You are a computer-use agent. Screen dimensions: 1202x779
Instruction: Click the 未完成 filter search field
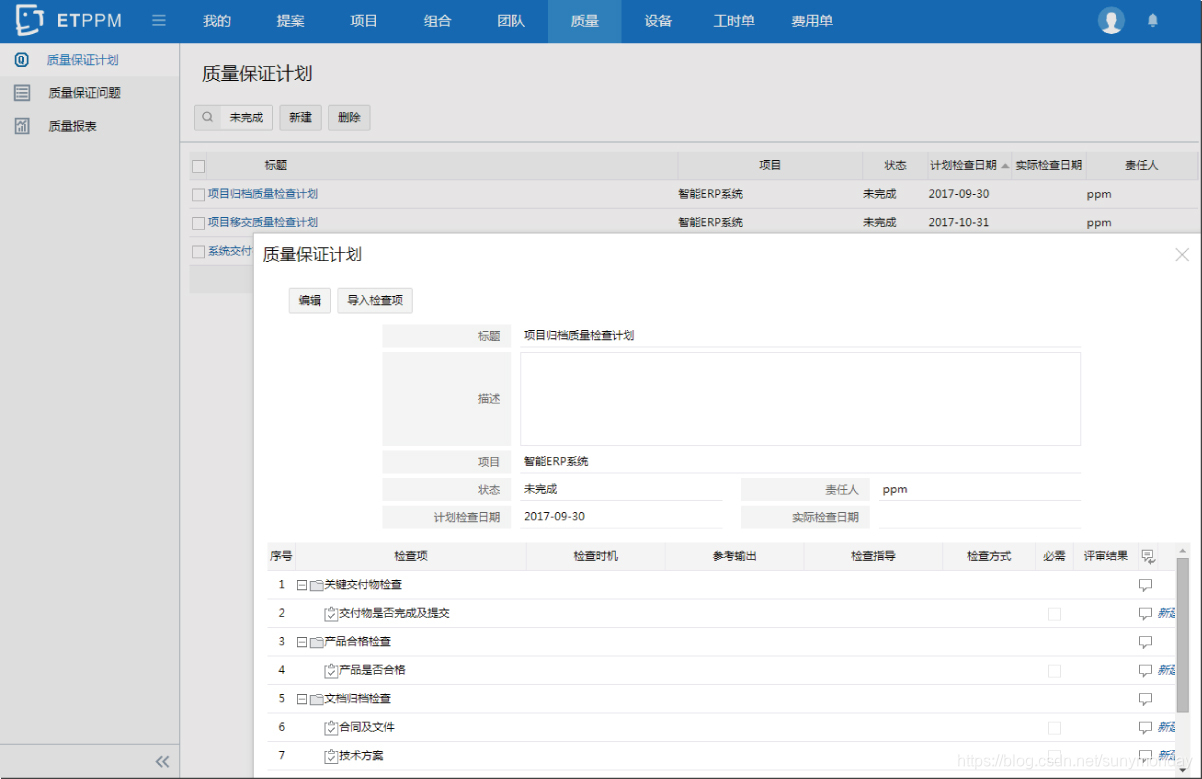246,117
